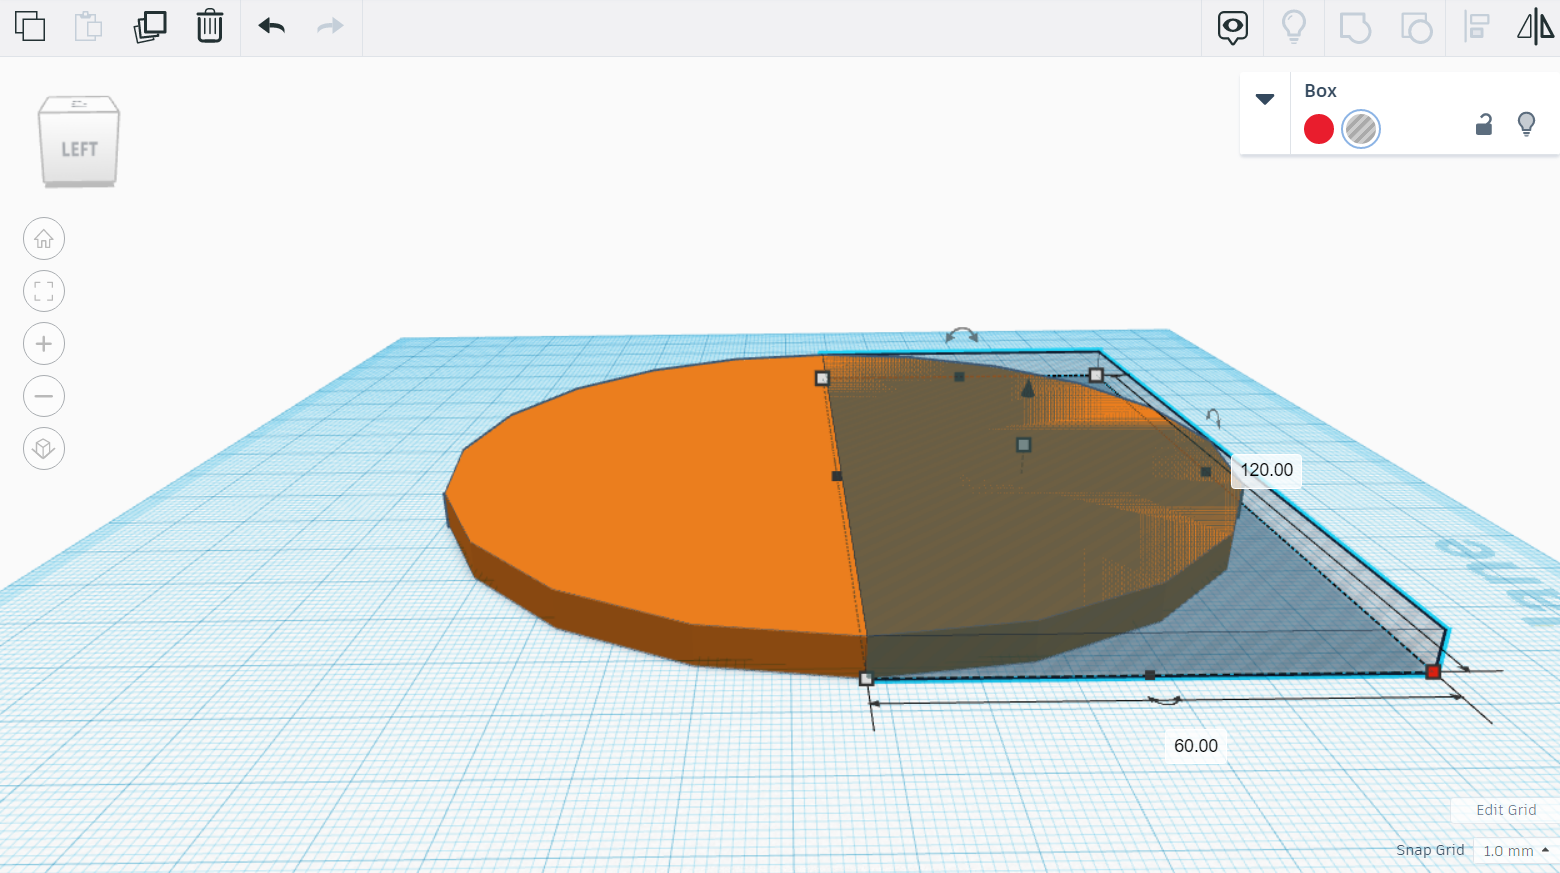Click the Paste clipboard icon
The image size is (1560, 873).
89,26
